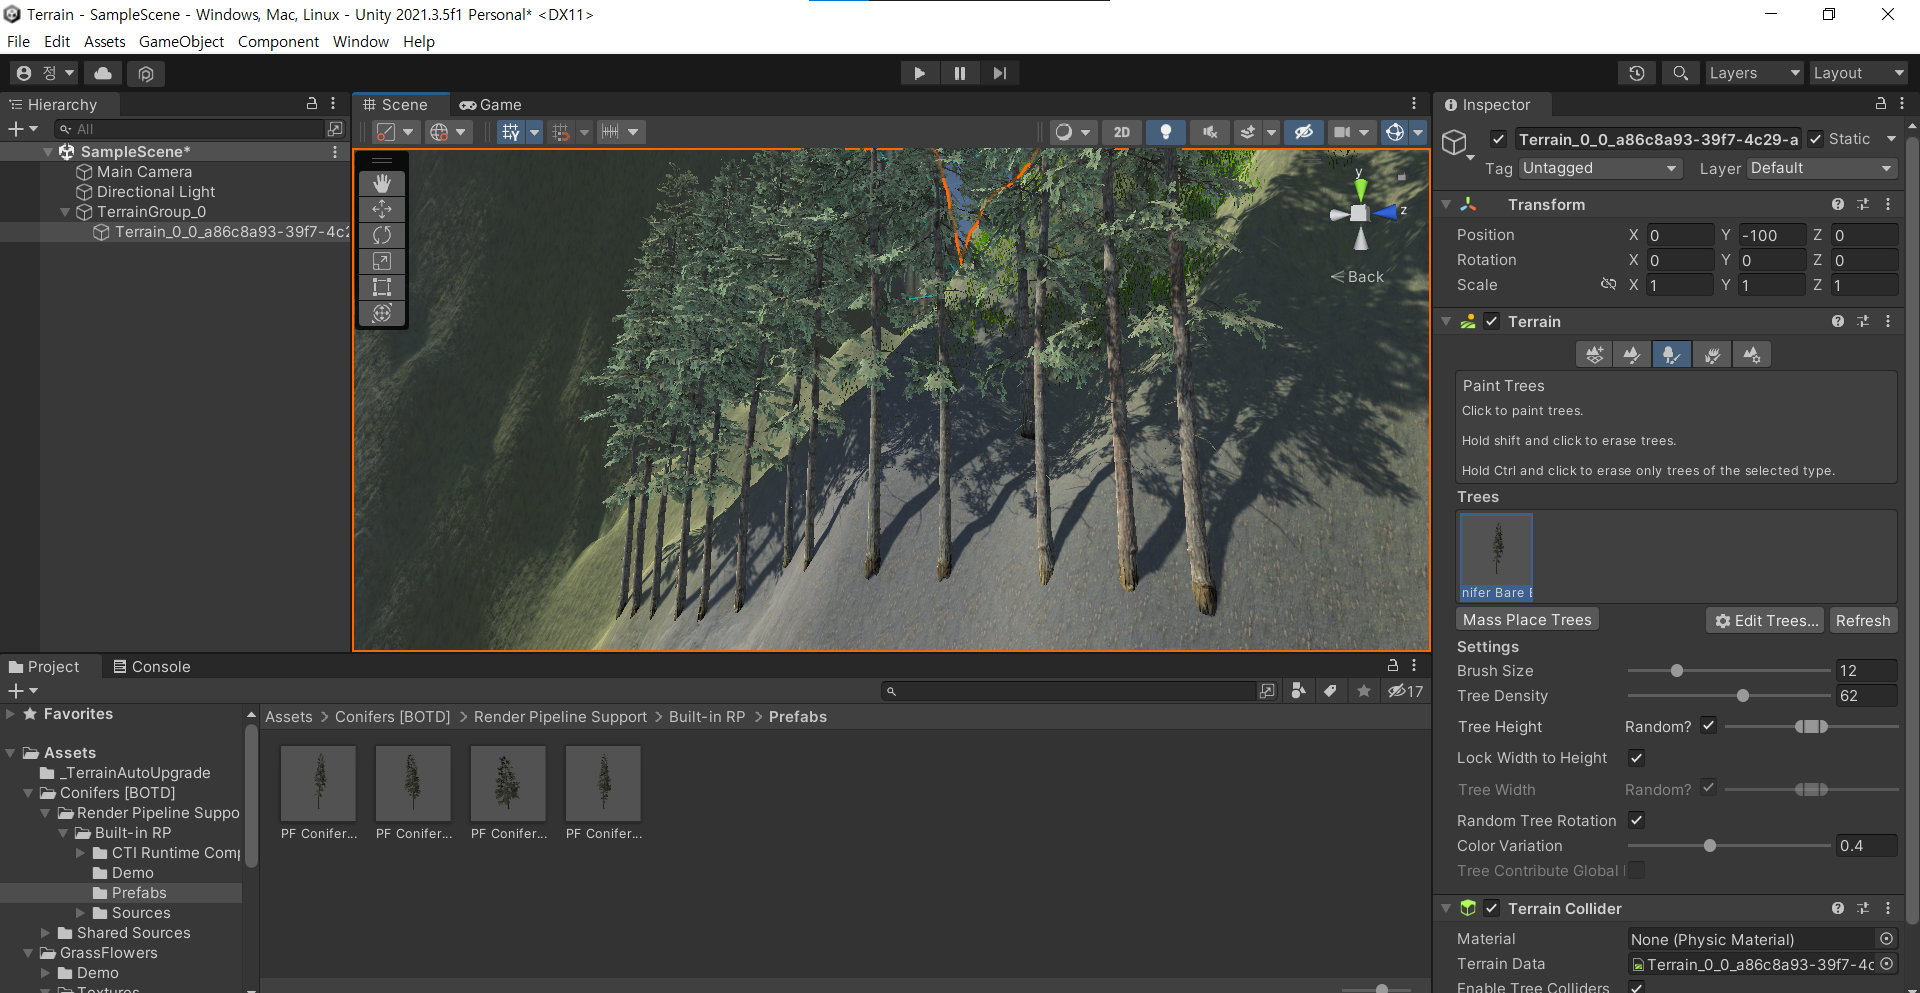Select the Rect tool in scene toolbar

(x=381, y=287)
